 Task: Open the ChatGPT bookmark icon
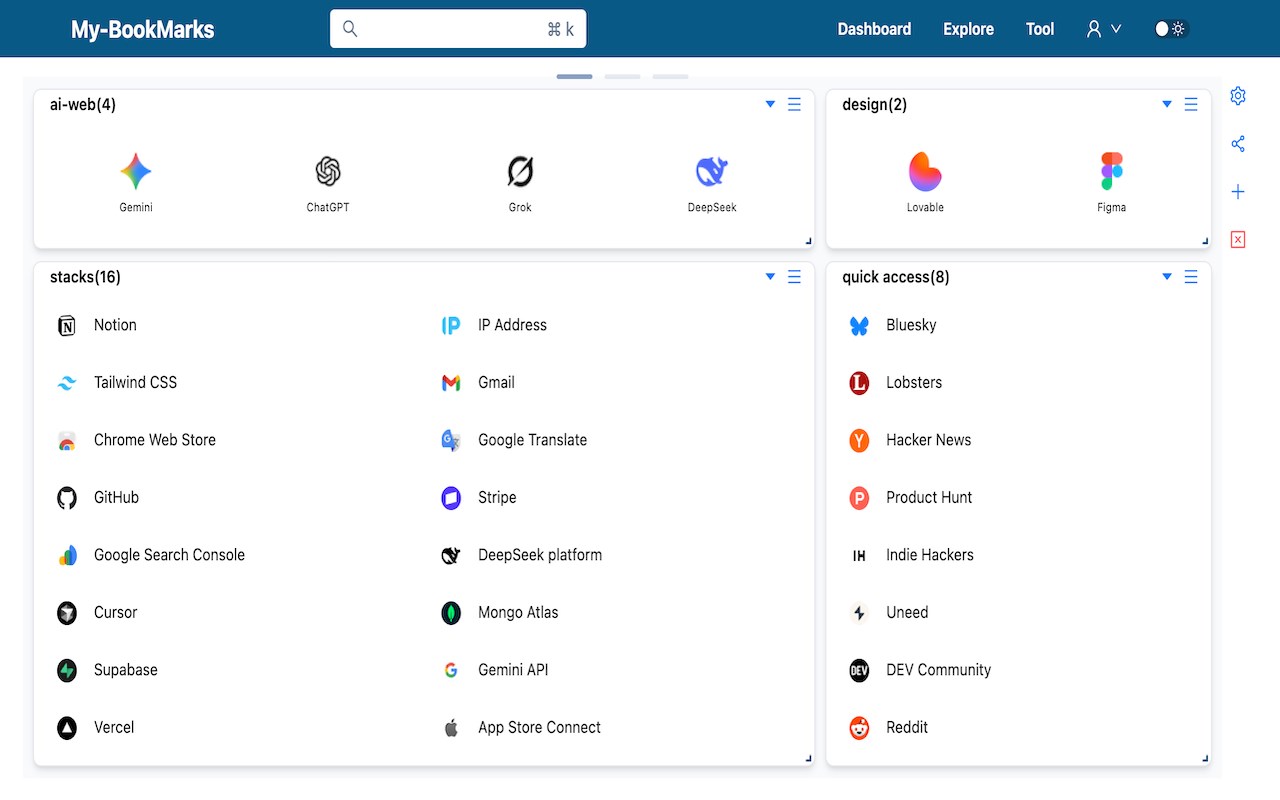point(328,172)
